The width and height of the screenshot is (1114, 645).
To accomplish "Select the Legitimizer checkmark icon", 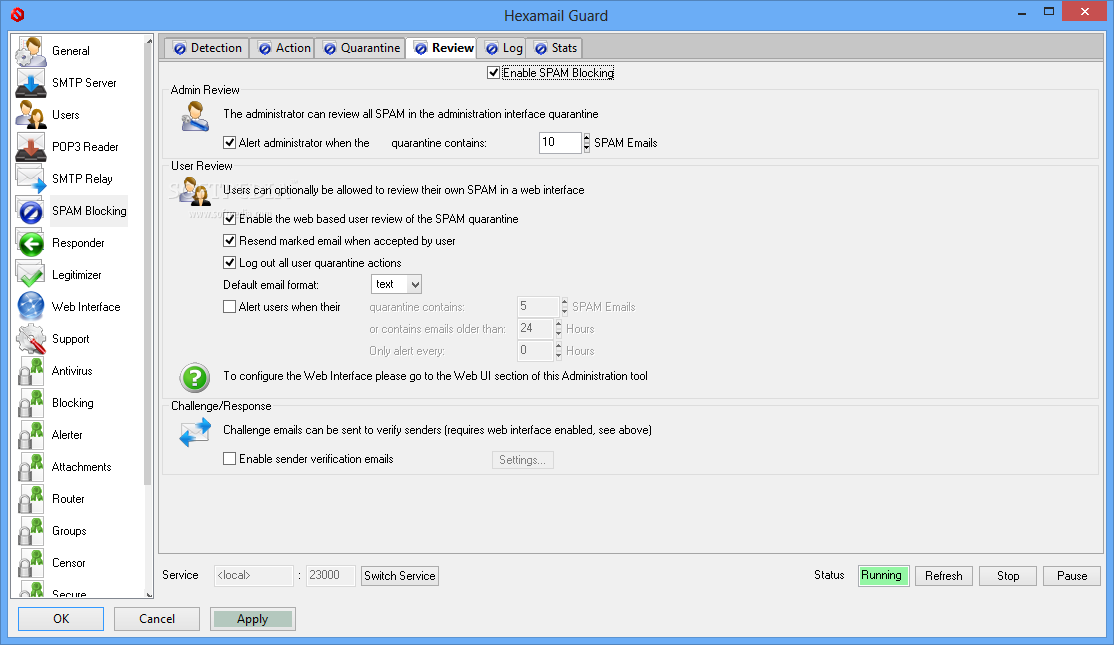I will tap(31, 275).
